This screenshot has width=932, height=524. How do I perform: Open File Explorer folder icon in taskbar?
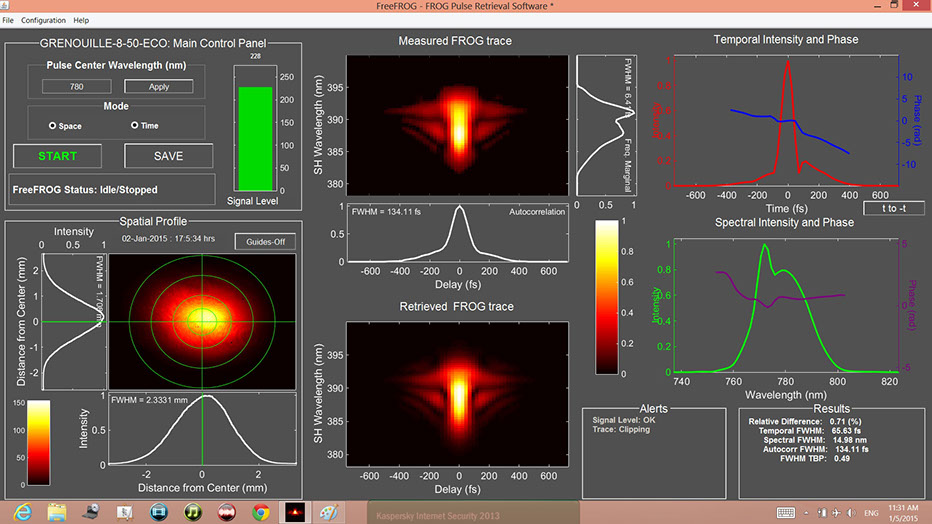tap(56, 511)
